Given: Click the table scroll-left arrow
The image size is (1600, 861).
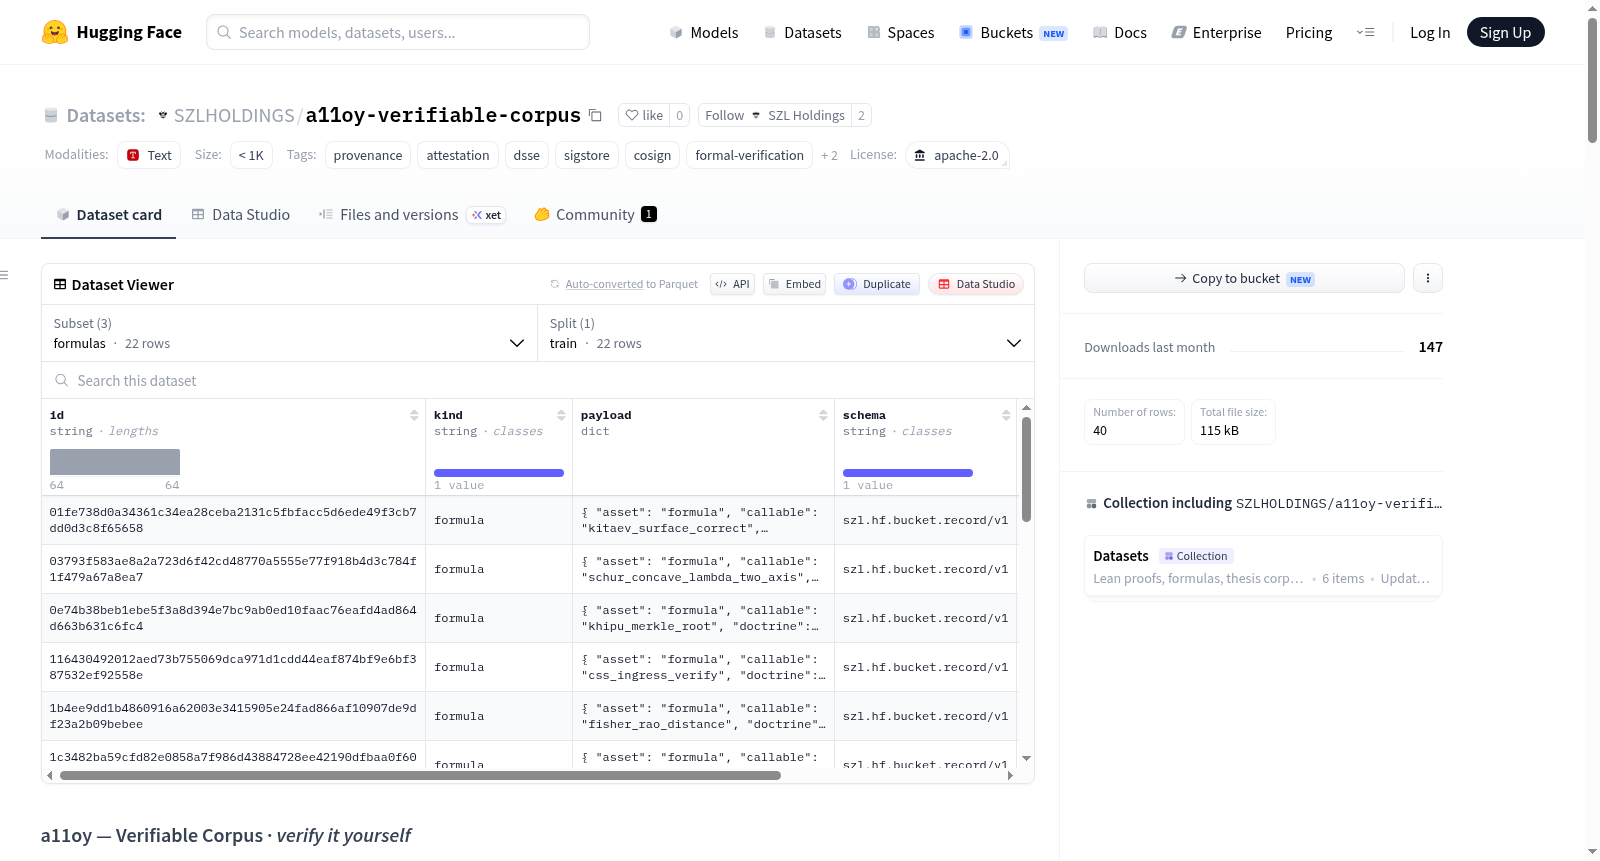Looking at the screenshot, I should (50, 775).
